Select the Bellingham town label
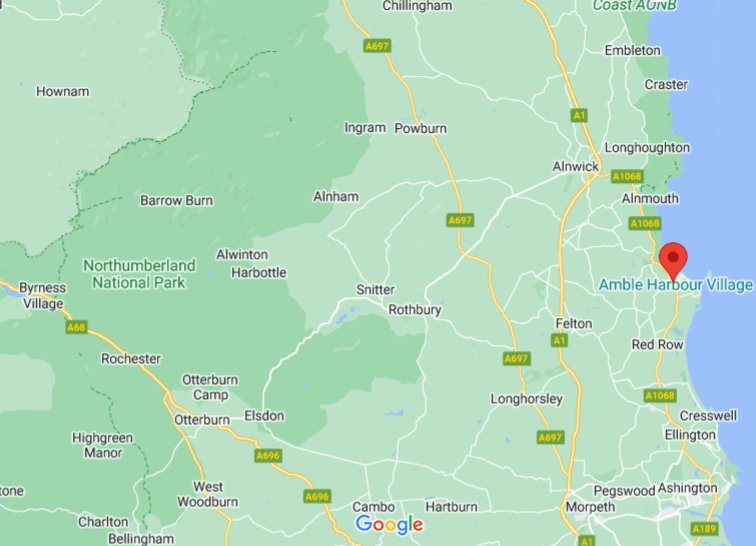Image resolution: width=756 pixels, height=546 pixels. click(141, 539)
